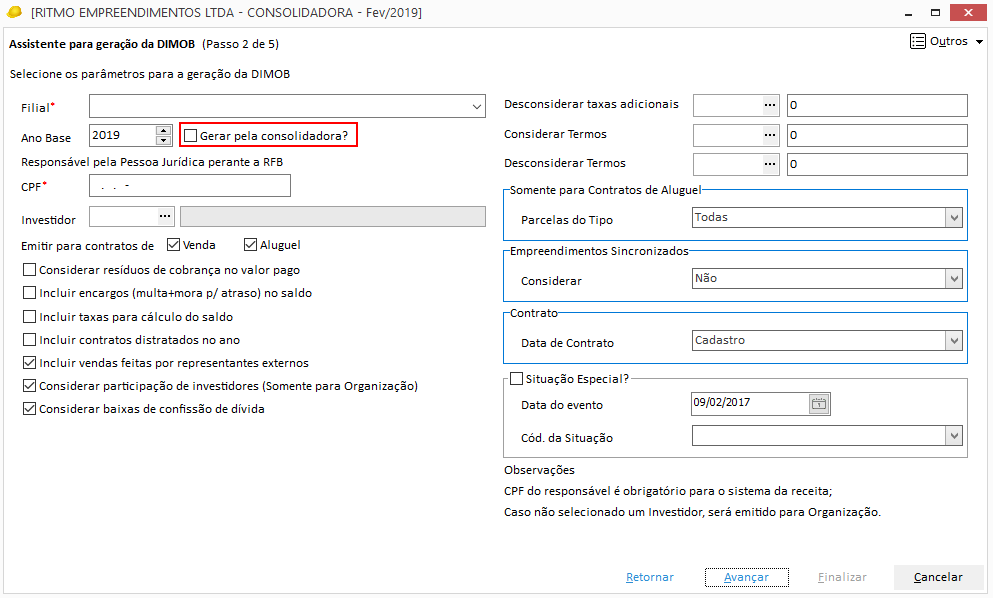Open Empreendimentos Sincronizados Considerar dropdown
This screenshot has height=598, width=993.
954,279
